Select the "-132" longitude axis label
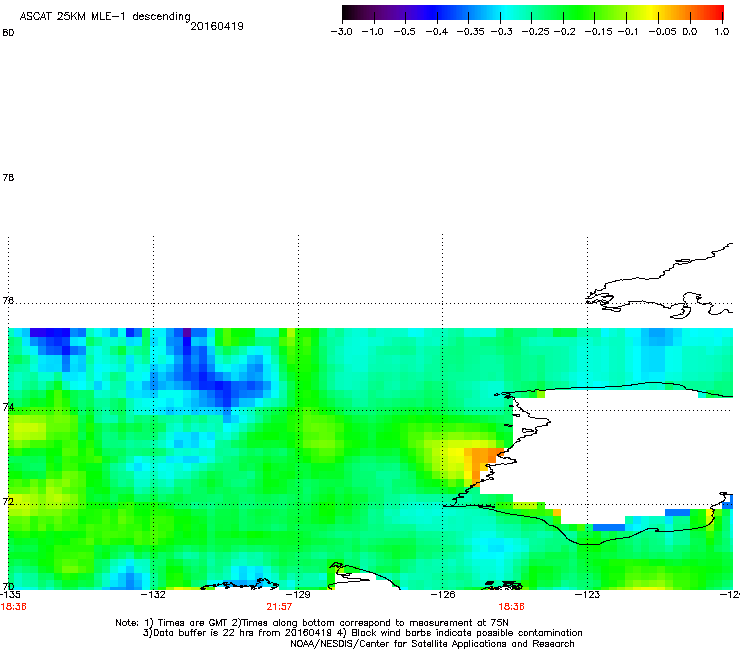The height and width of the screenshot is (650, 740). coord(153,595)
